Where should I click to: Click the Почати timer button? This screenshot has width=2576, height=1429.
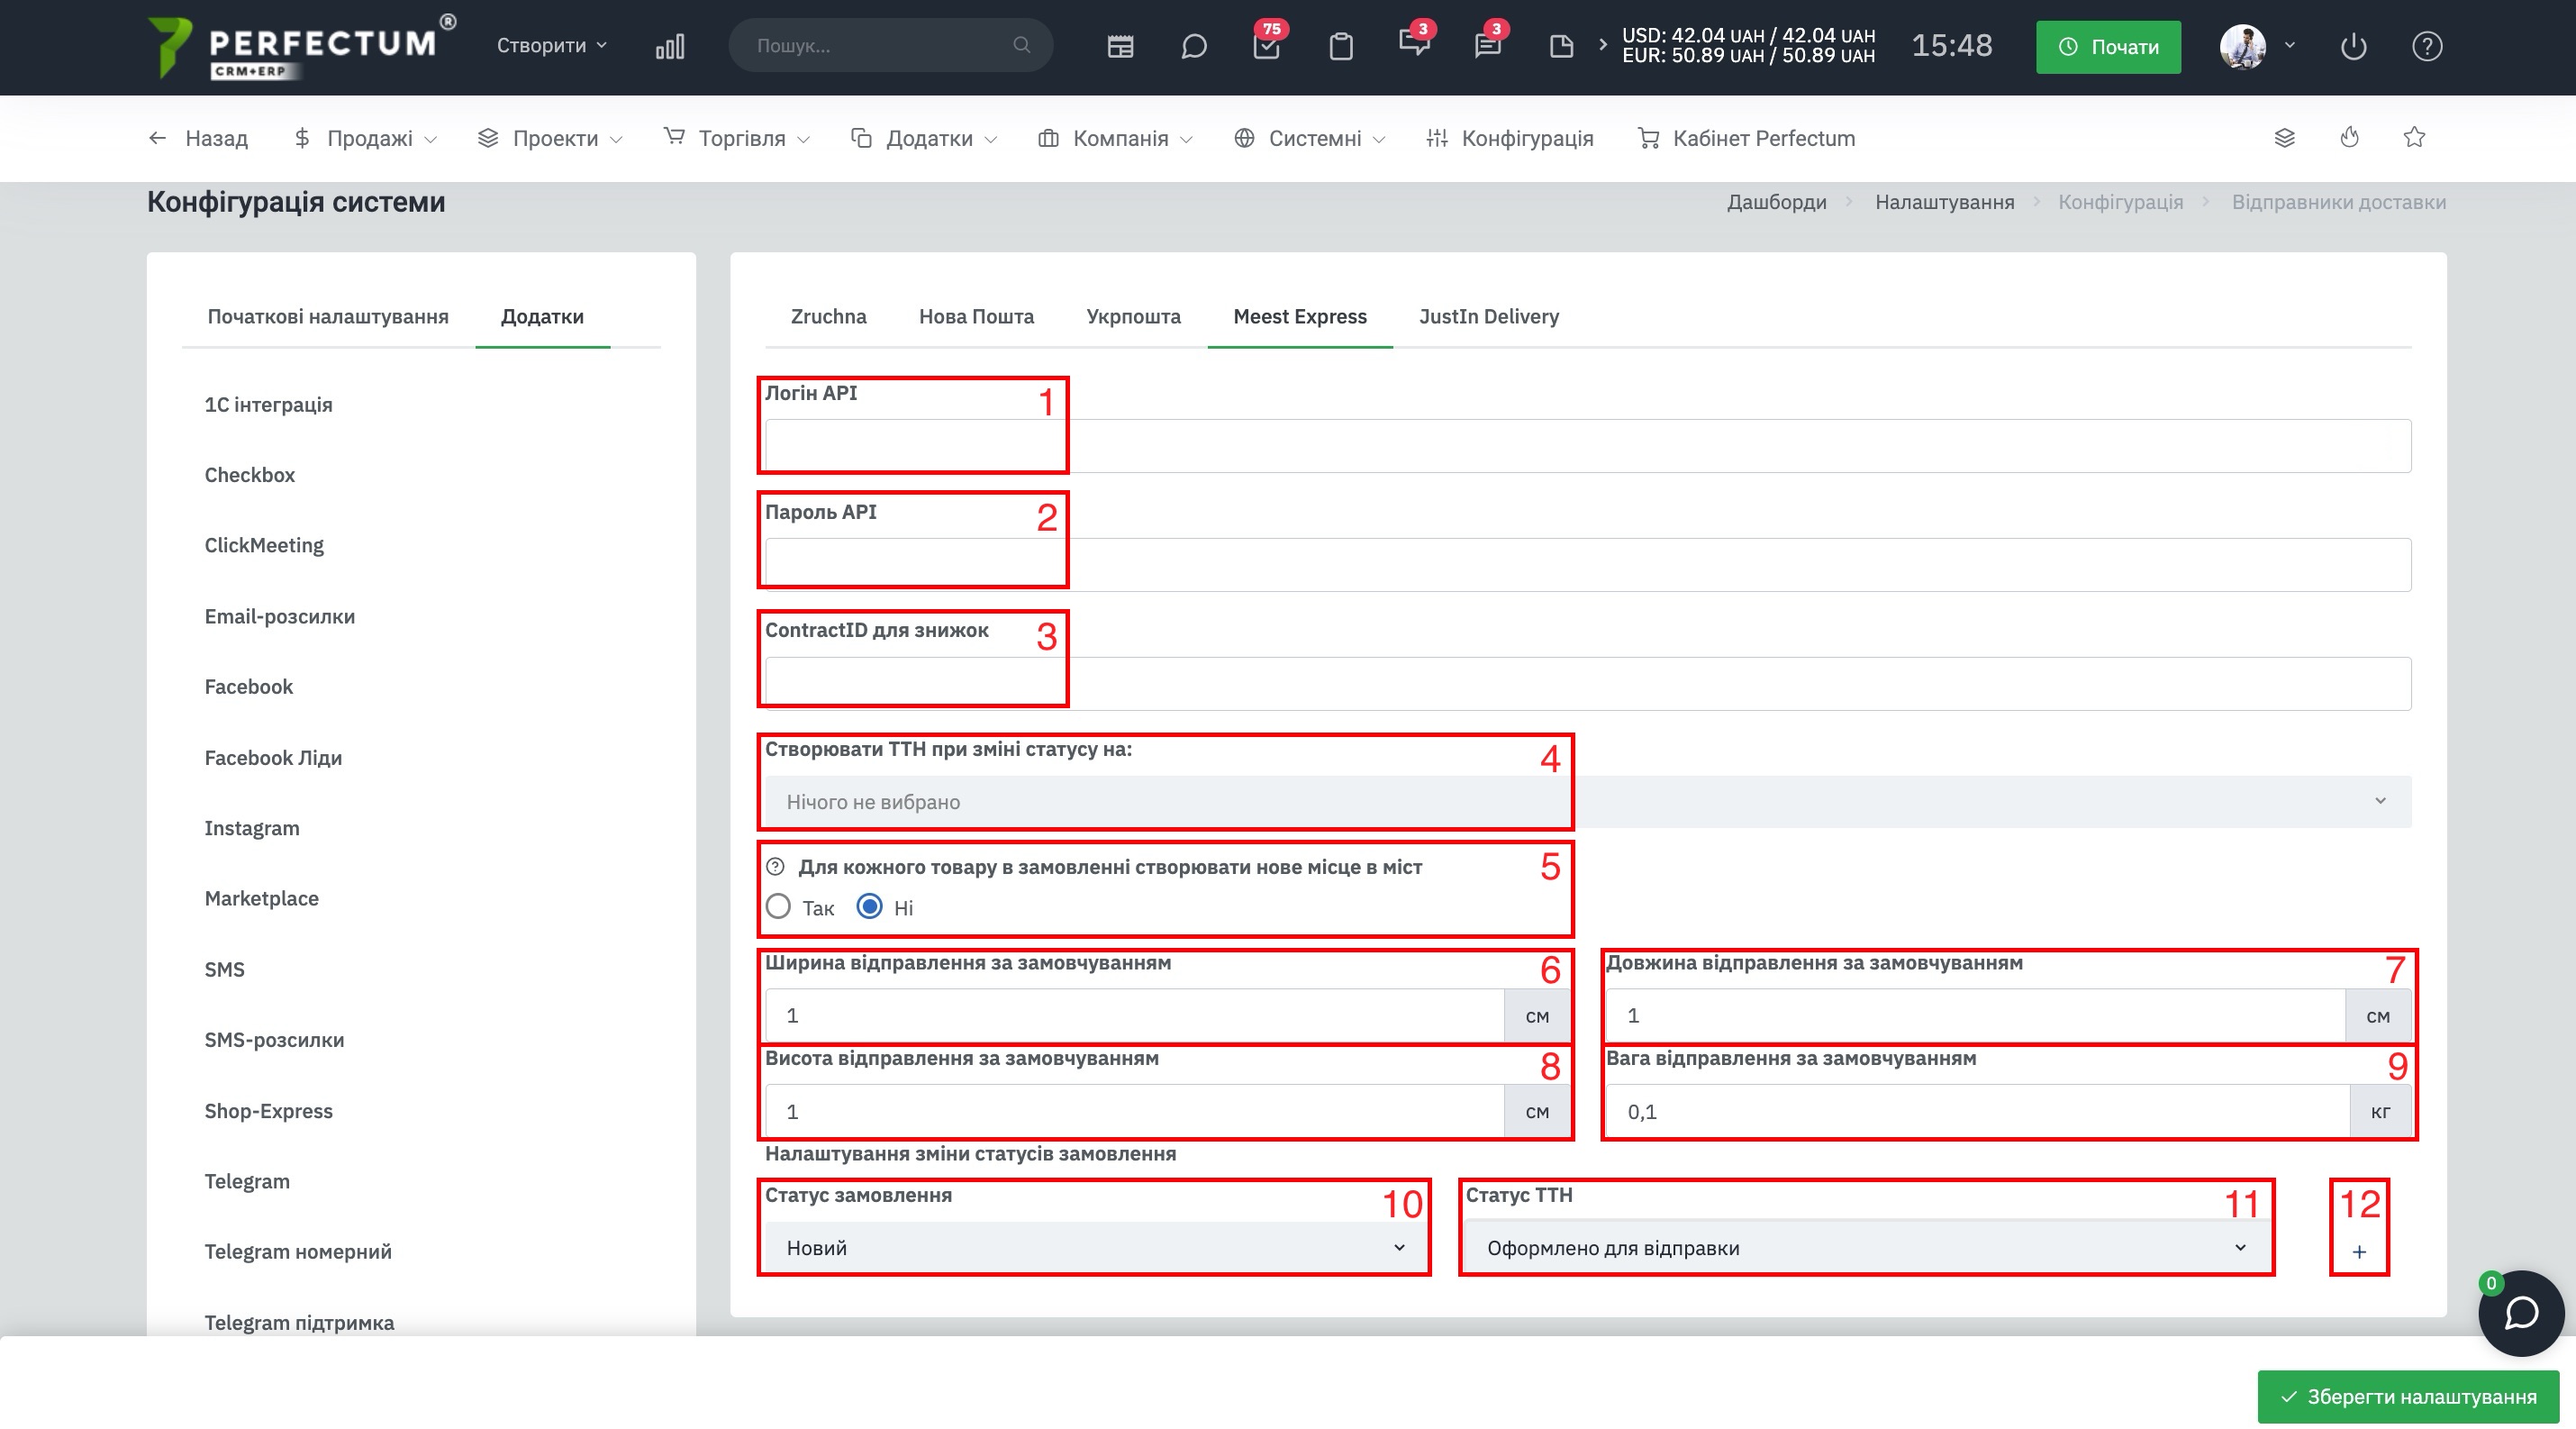(2108, 46)
